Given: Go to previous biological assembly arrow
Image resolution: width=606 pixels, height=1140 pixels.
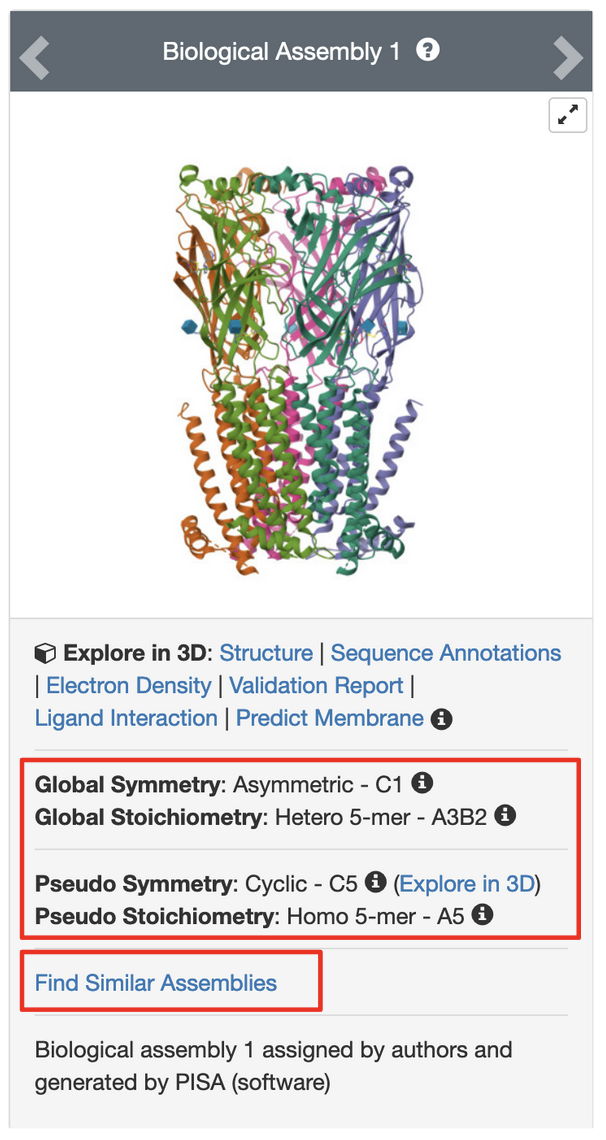Looking at the screenshot, I should tap(34, 57).
